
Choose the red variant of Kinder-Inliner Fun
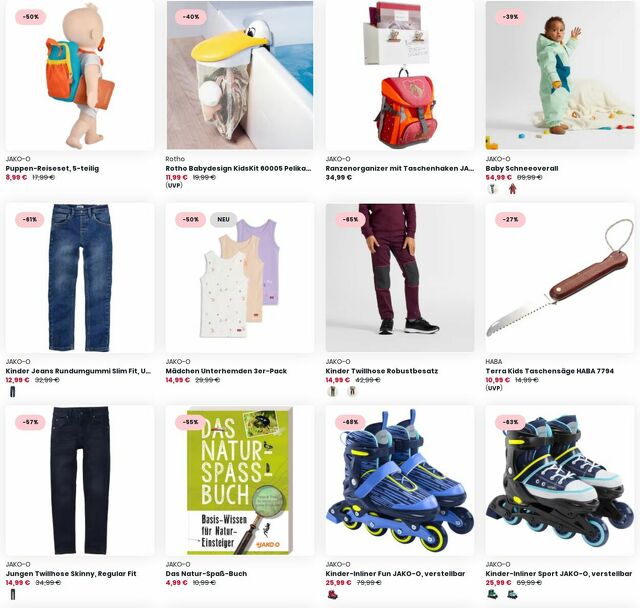point(333,595)
